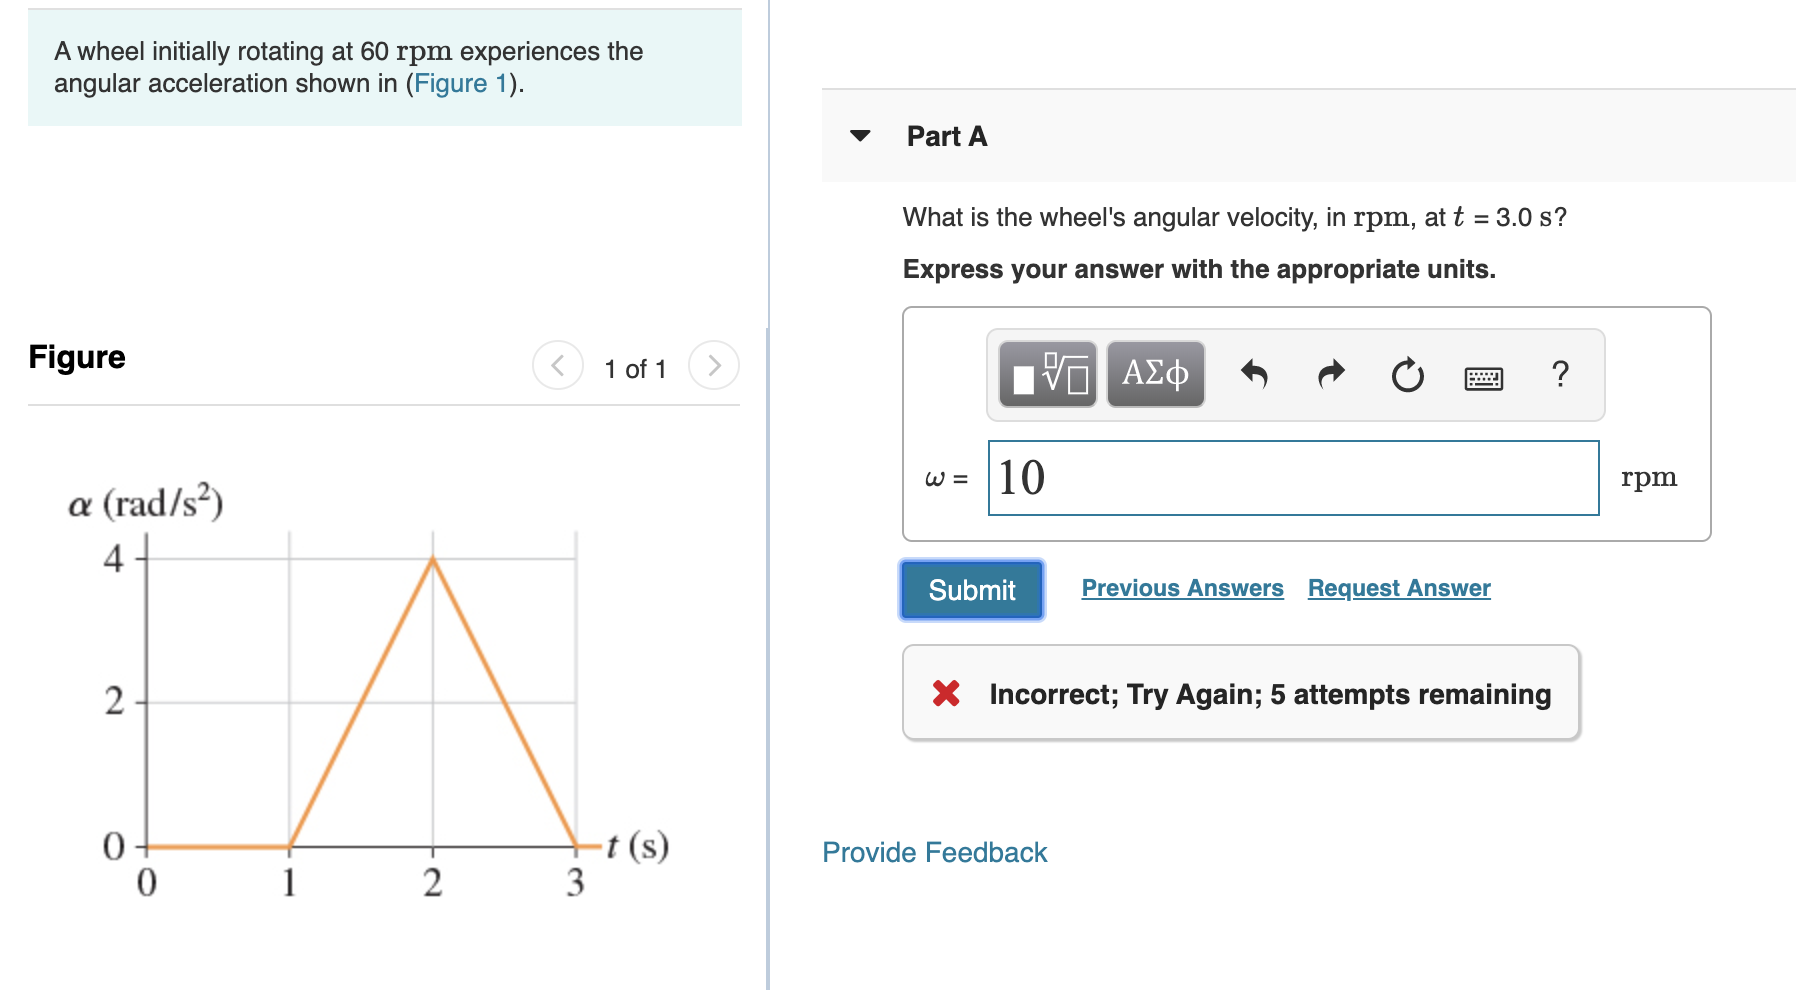1796x990 pixels.
Task: Reset the answer input using the refresh icon
Action: point(1407,374)
